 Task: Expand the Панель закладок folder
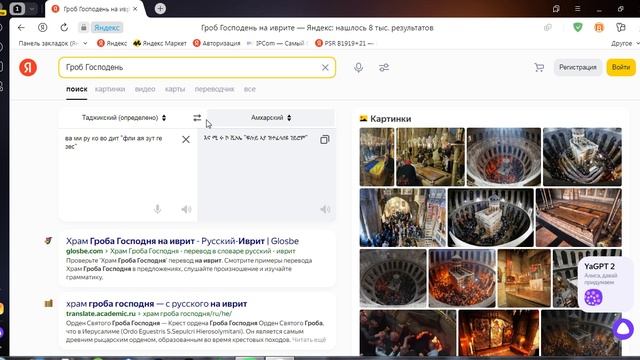click(53, 43)
